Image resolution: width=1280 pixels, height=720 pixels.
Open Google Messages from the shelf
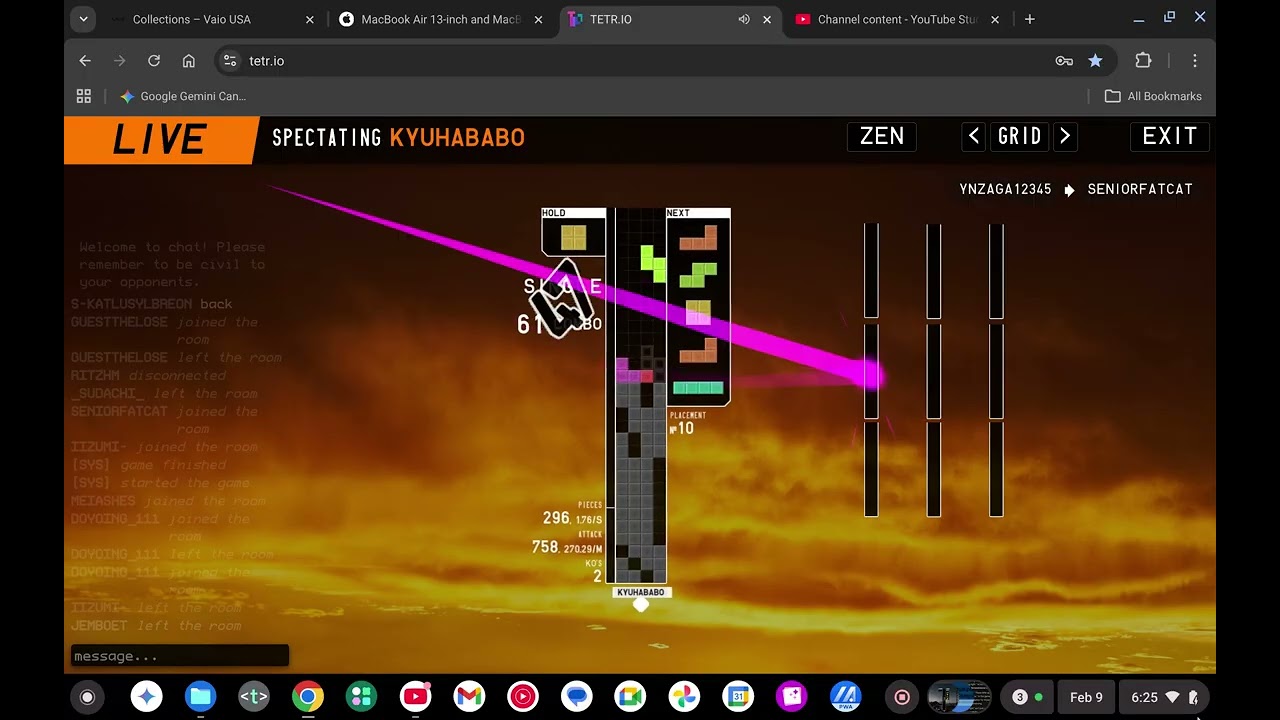[x=577, y=697]
